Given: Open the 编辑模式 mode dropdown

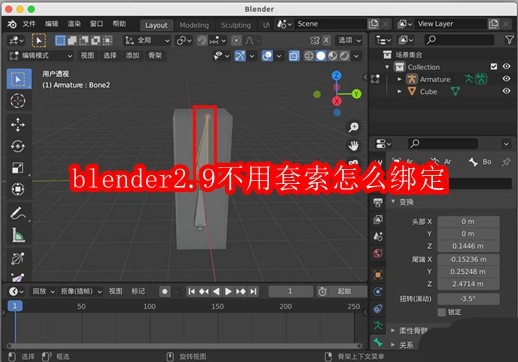Looking at the screenshot, I should 40,56.
